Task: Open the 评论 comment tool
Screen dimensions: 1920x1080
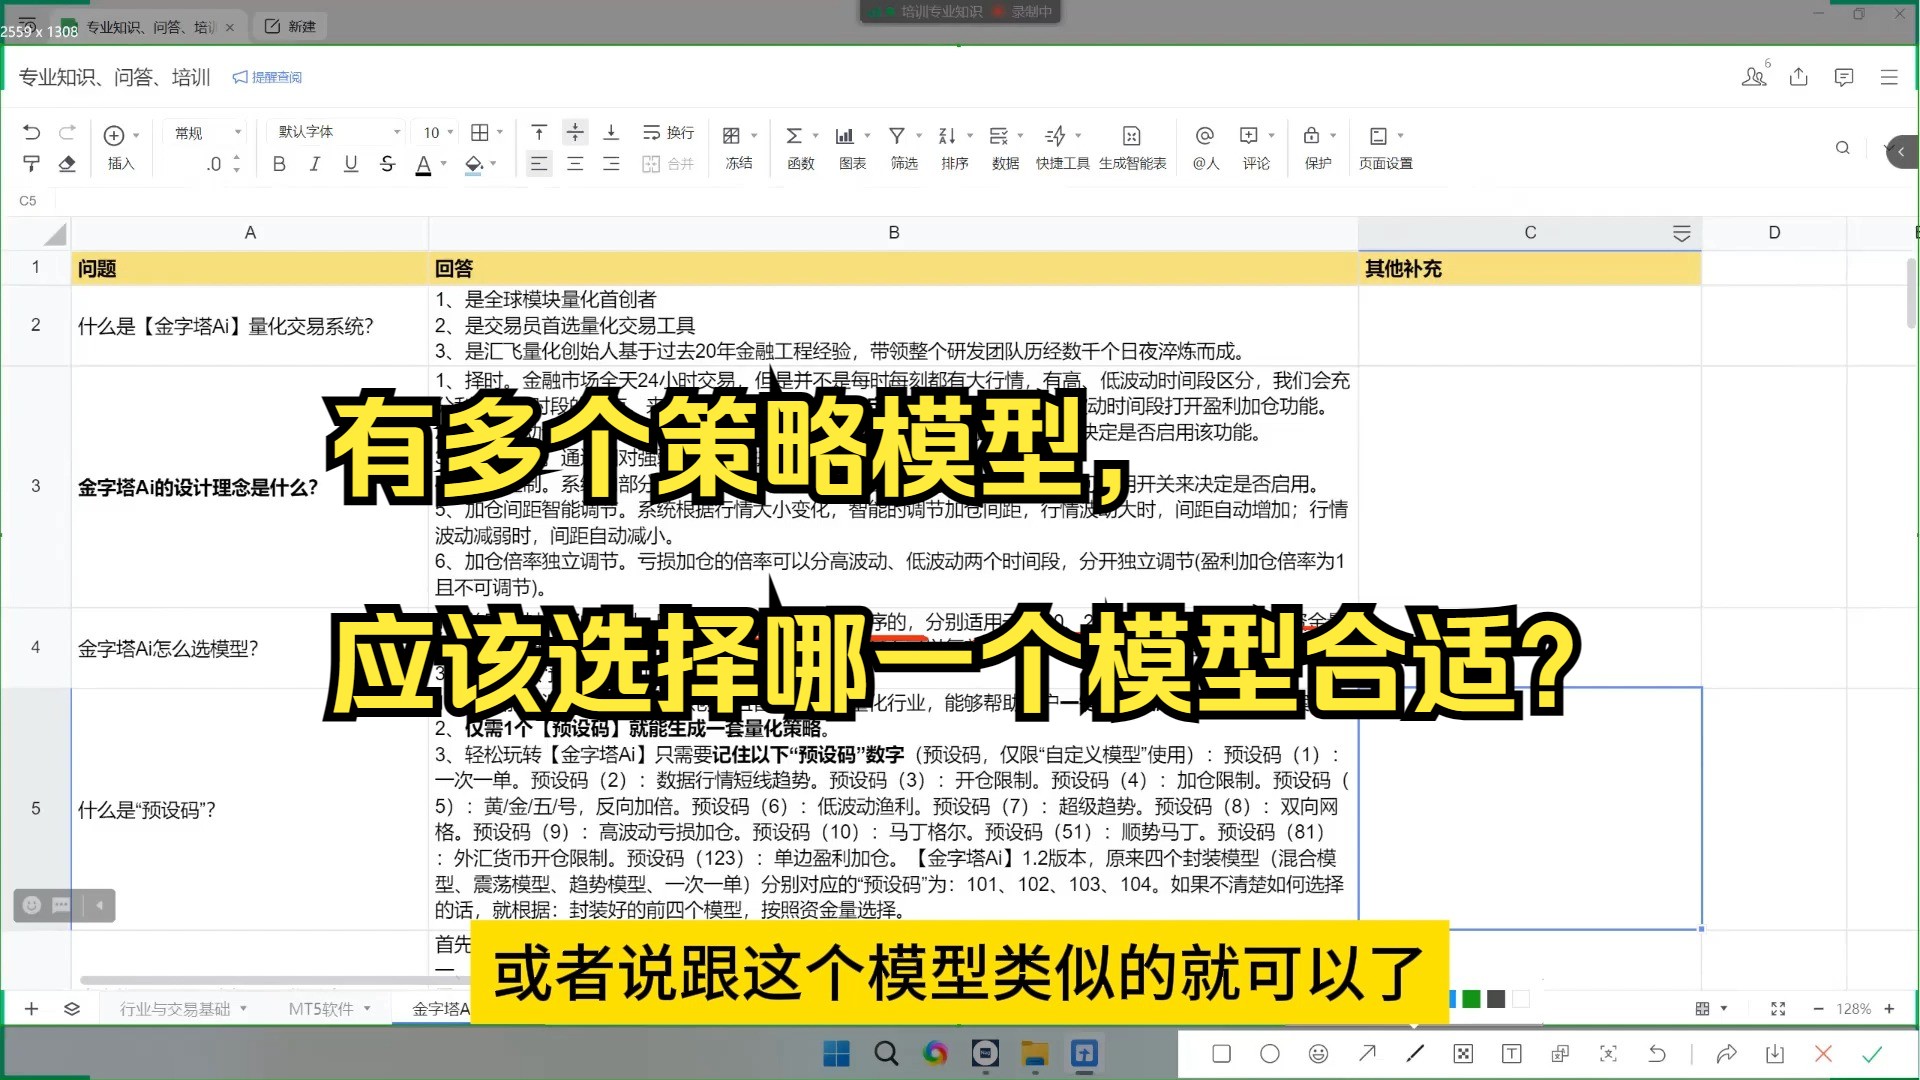Action: click(x=1256, y=147)
